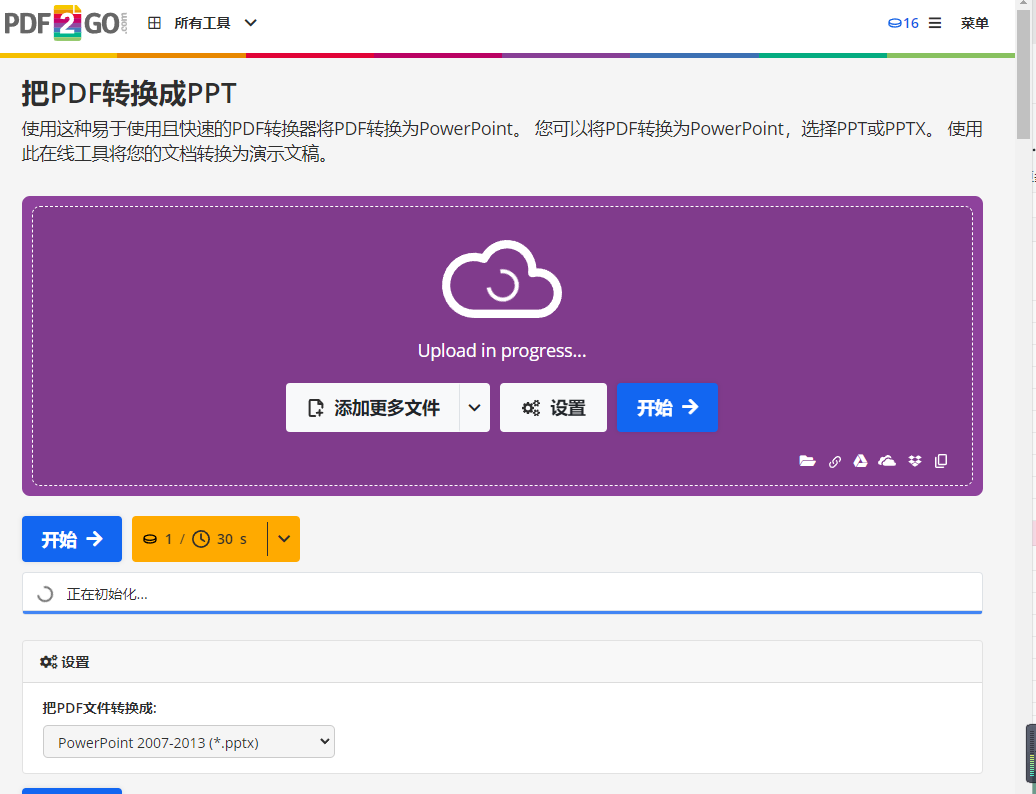Click the blue 开始 button below upload box
This screenshot has width=1036, height=794.
[x=72, y=539]
